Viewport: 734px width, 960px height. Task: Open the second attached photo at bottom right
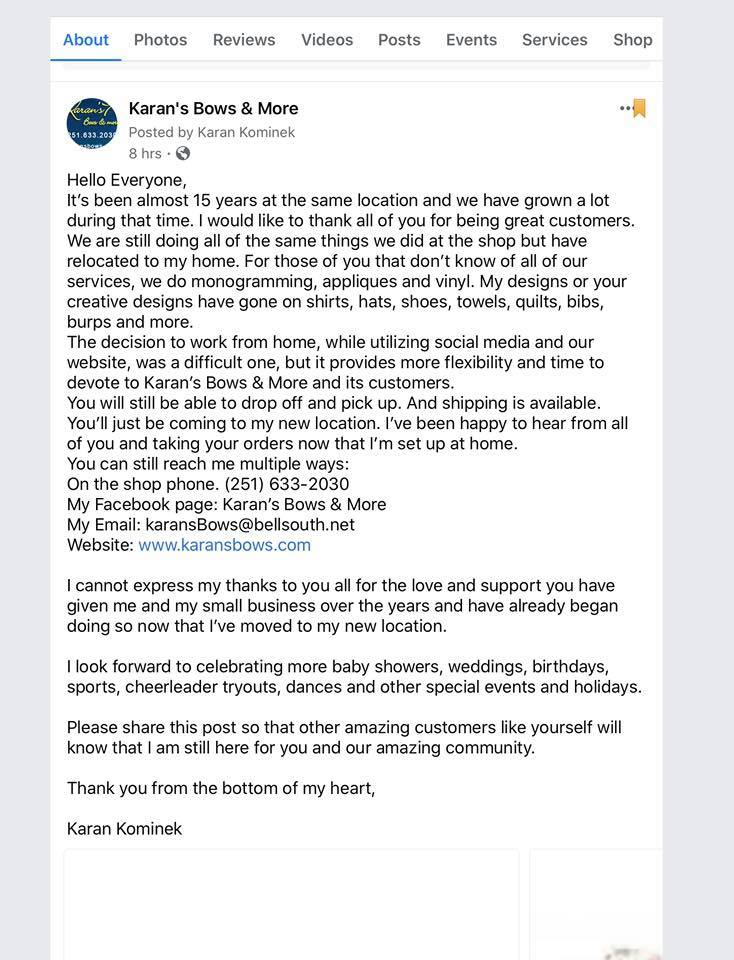596,905
